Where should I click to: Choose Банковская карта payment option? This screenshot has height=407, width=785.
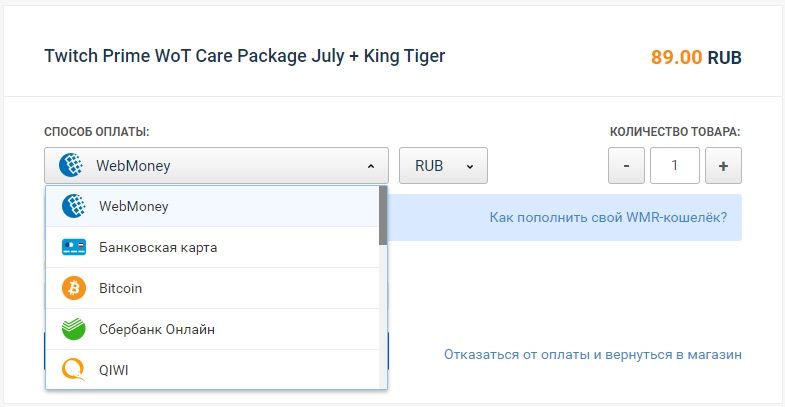[158, 247]
